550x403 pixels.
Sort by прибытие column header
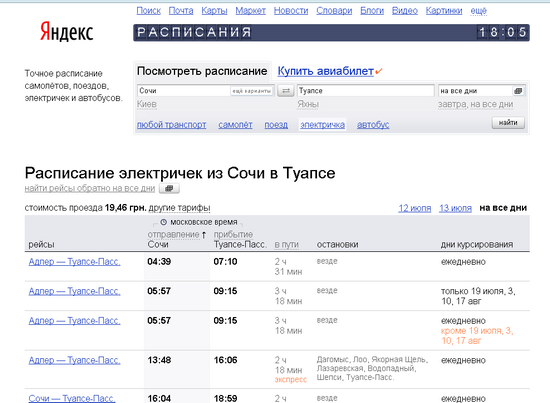pyautogui.click(x=233, y=234)
